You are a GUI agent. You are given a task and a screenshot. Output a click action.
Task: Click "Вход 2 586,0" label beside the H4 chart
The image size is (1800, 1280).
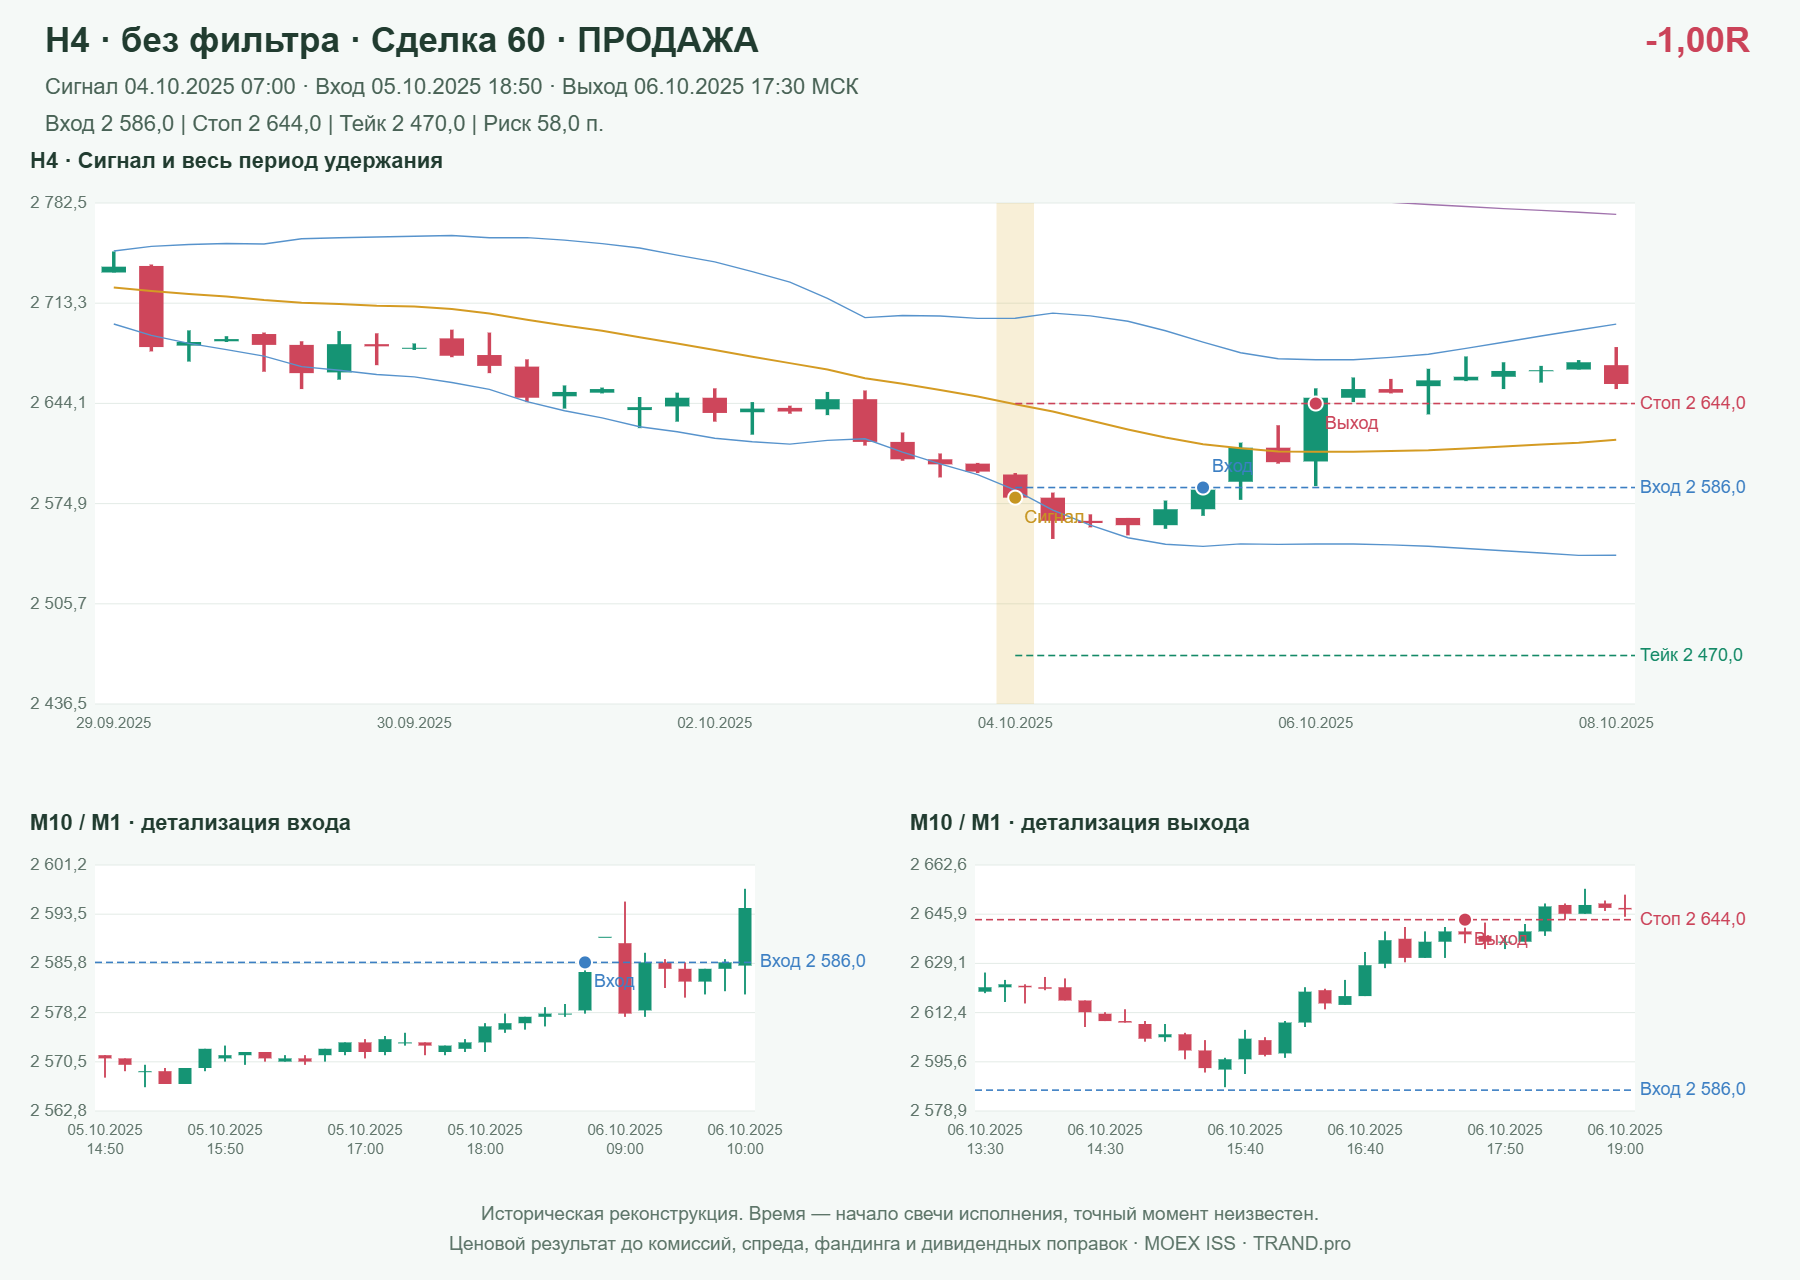(1693, 487)
